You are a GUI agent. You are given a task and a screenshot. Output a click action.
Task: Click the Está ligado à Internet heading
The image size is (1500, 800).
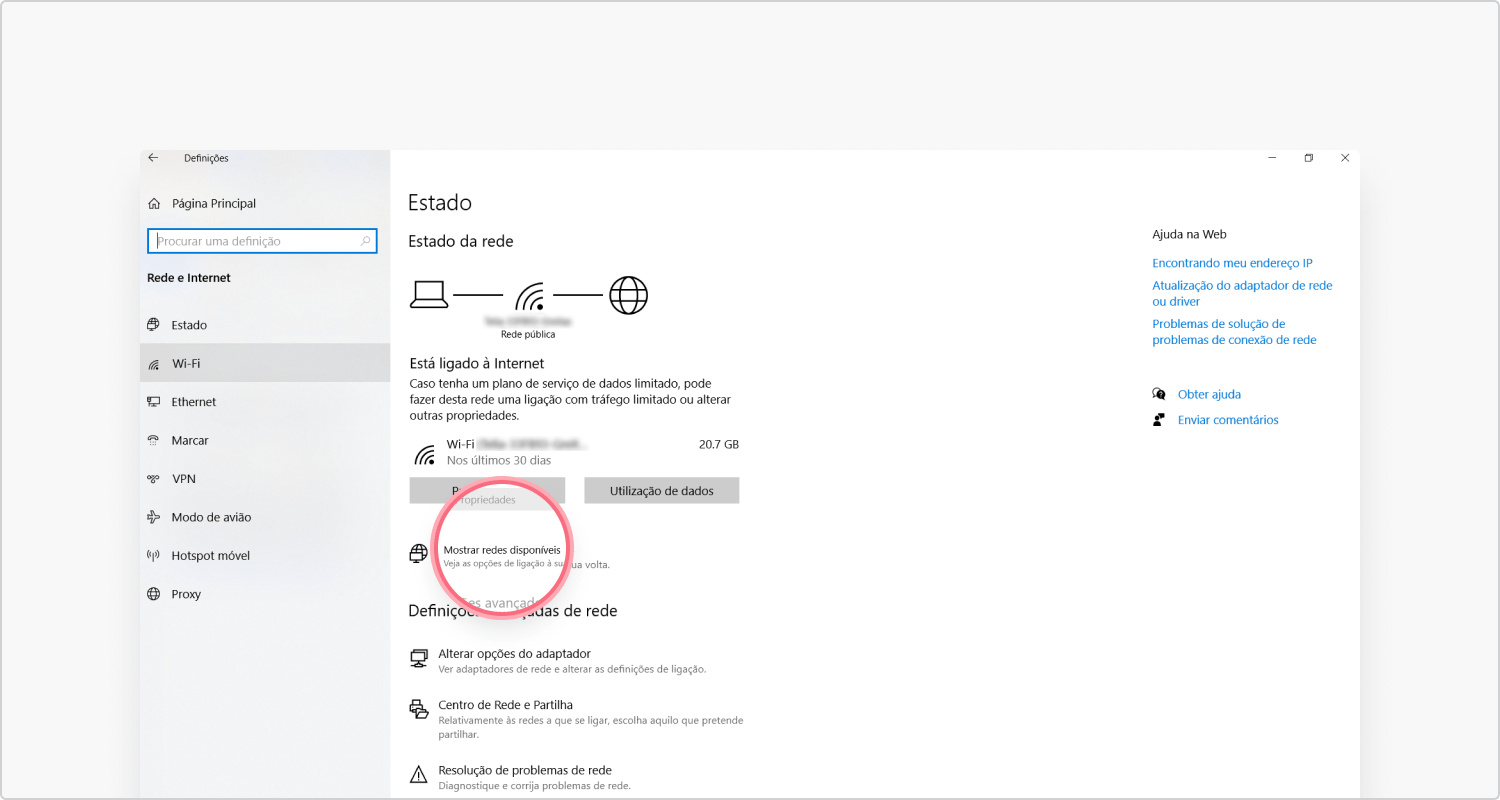477,364
